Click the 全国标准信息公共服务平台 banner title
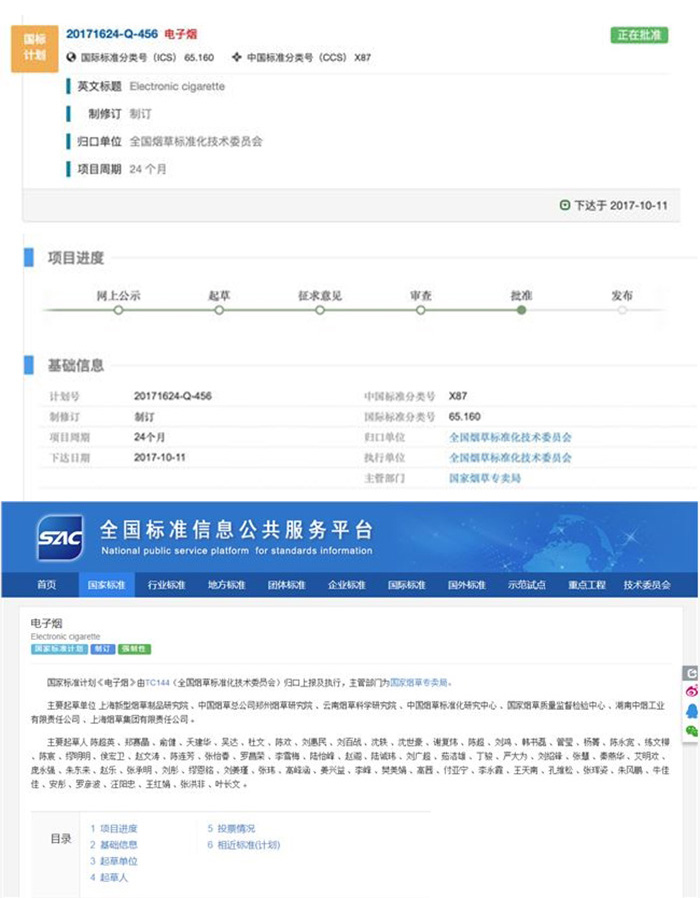 click(237, 530)
